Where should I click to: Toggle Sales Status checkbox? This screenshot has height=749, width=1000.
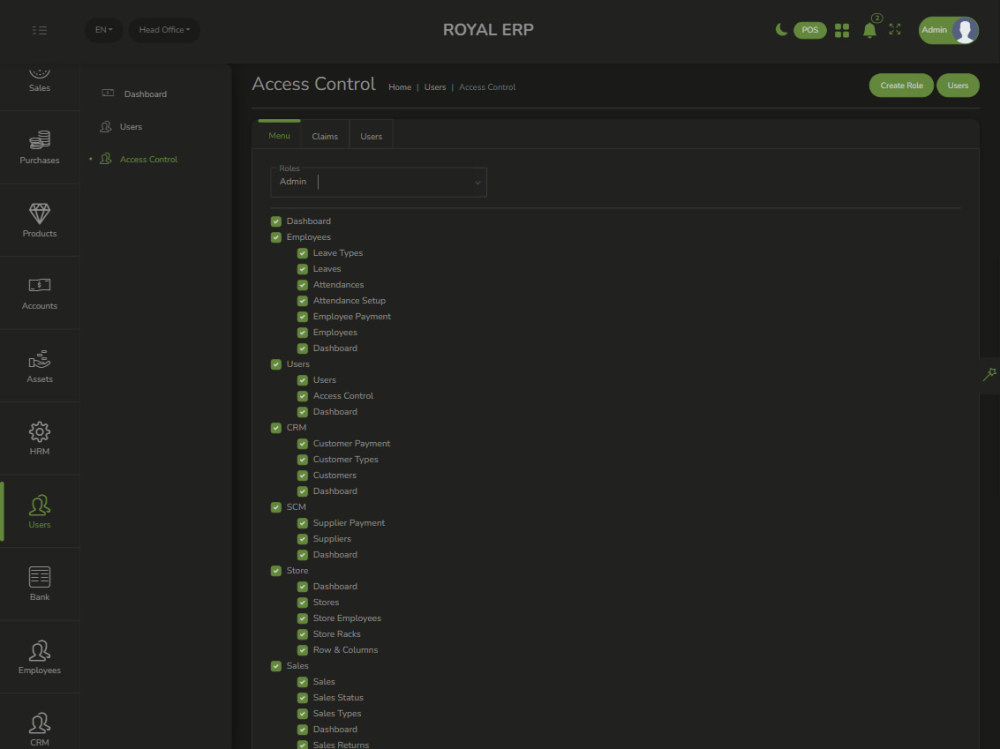(x=303, y=698)
